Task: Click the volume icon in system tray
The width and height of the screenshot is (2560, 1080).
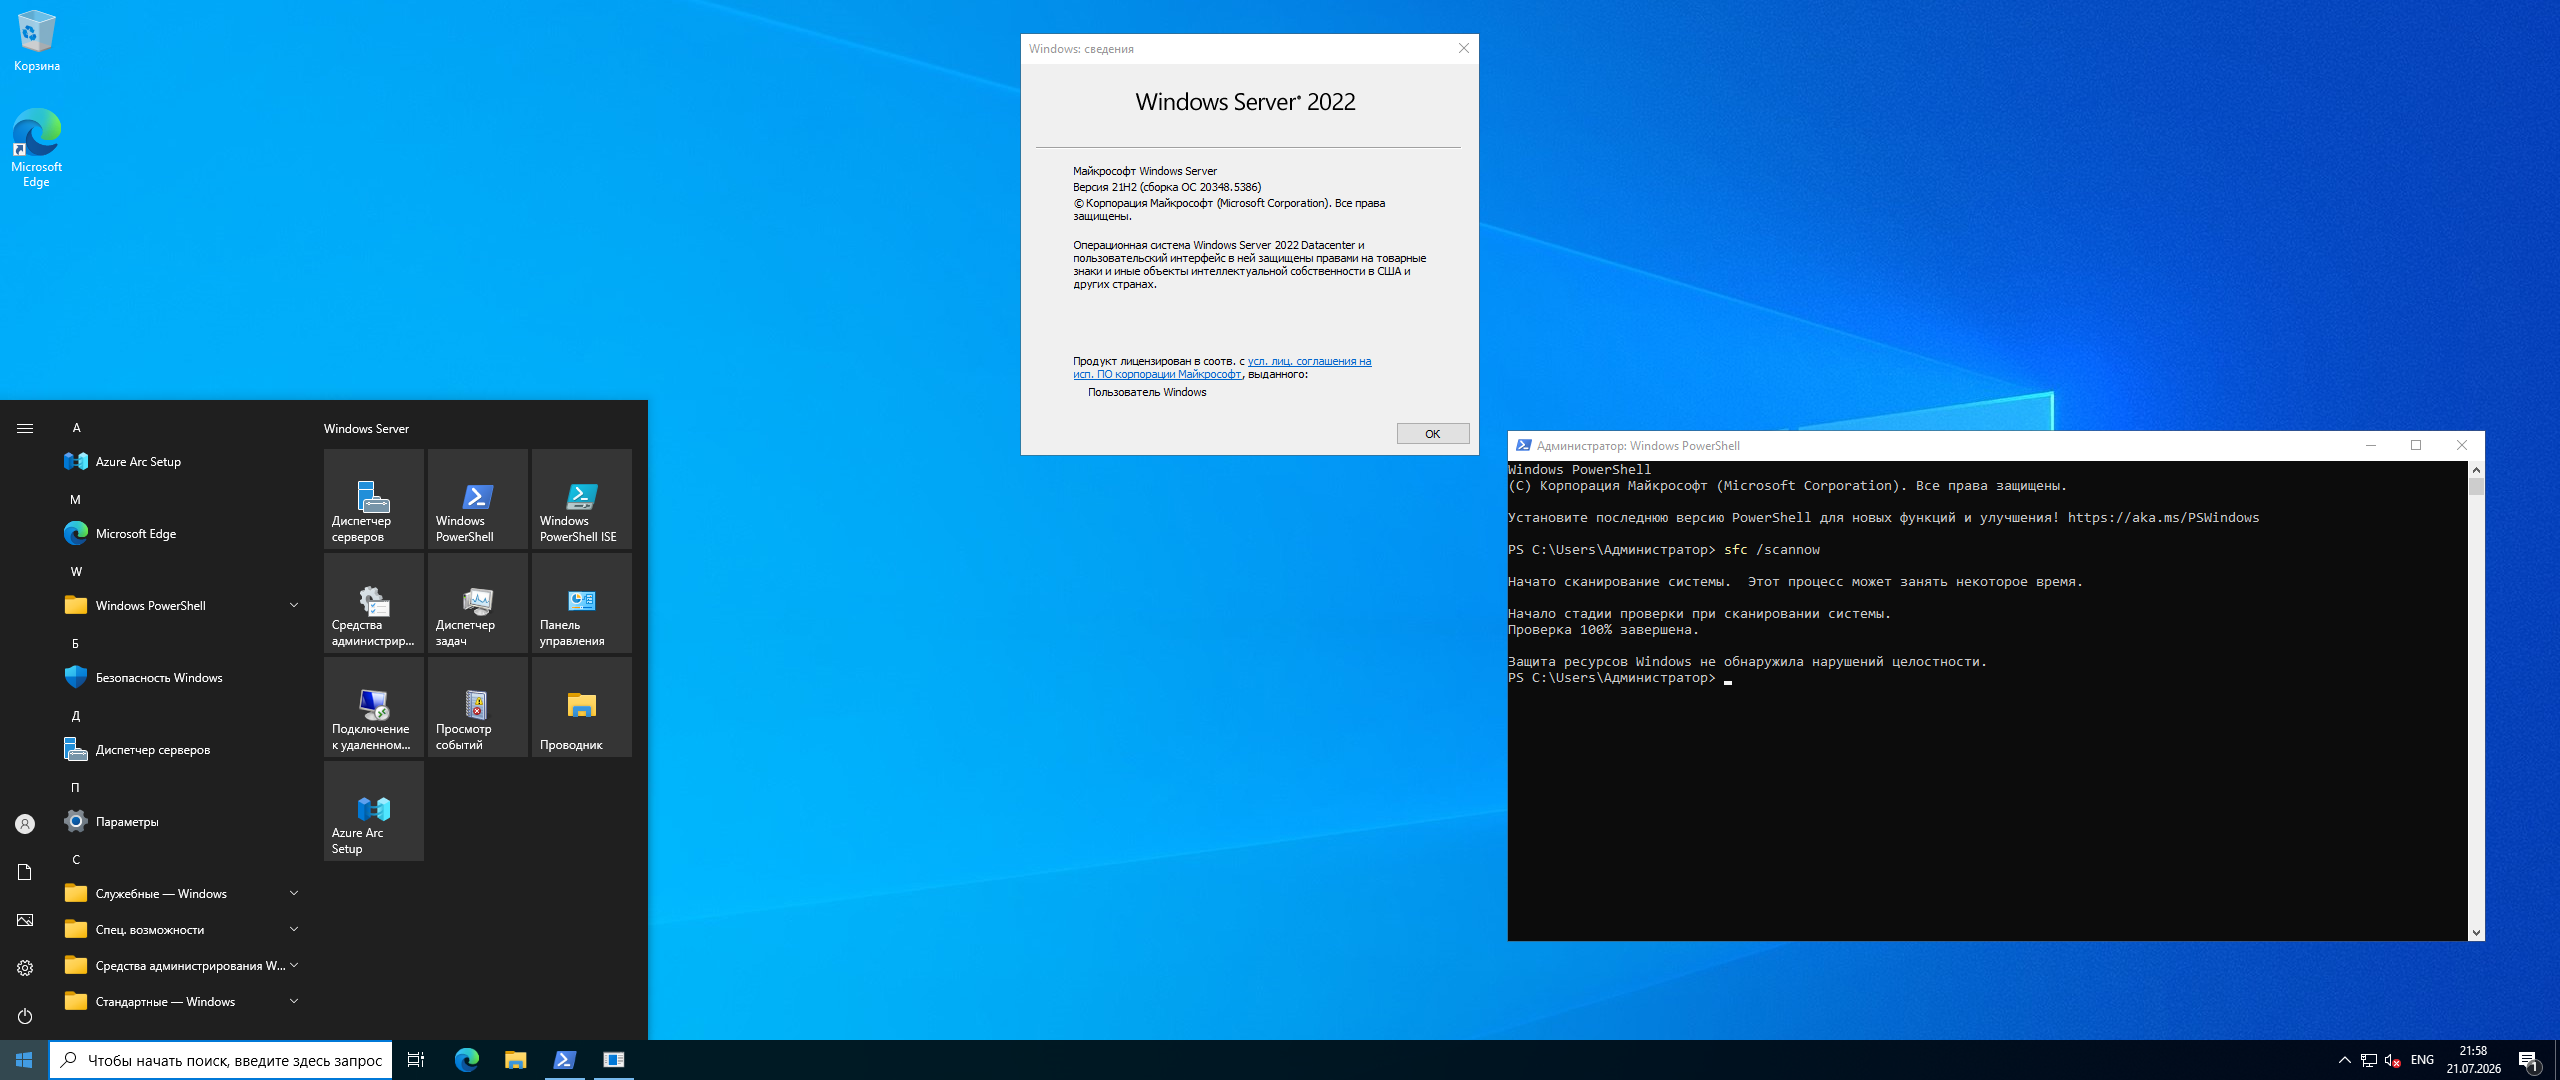Action: pos(2392,1060)
